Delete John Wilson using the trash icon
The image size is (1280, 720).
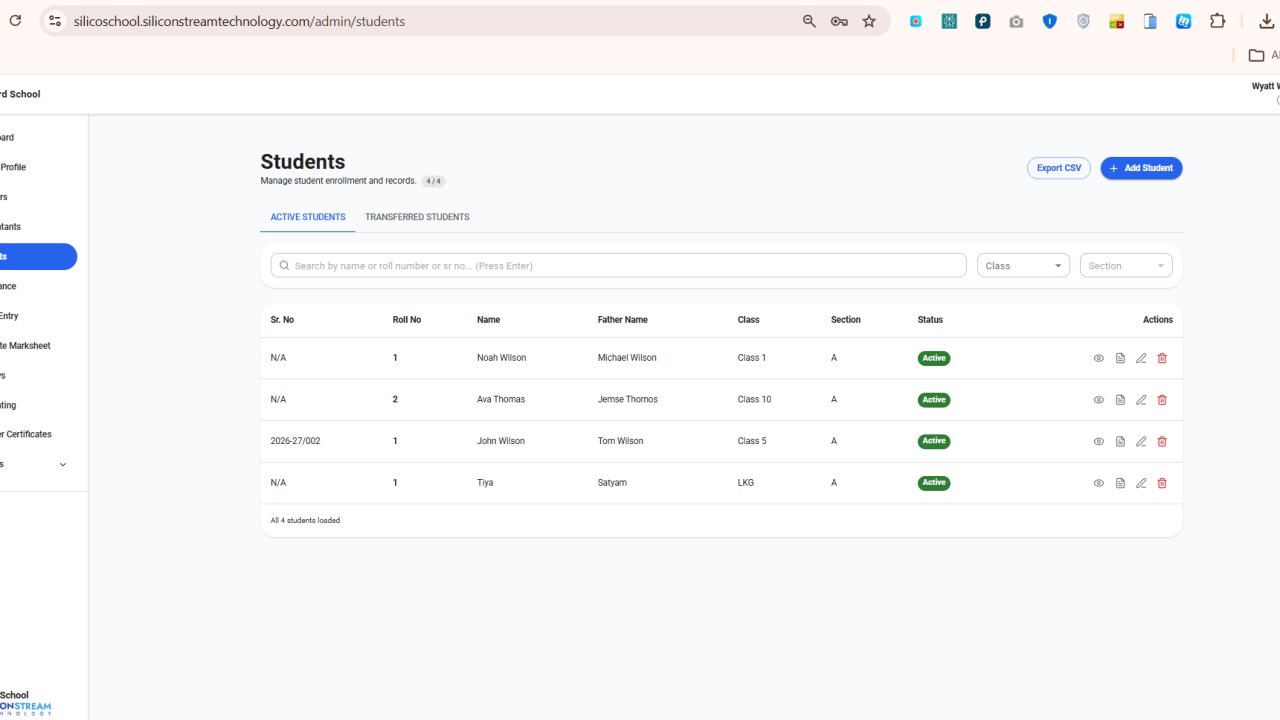pyautogui.click(x=1162, y=441)
